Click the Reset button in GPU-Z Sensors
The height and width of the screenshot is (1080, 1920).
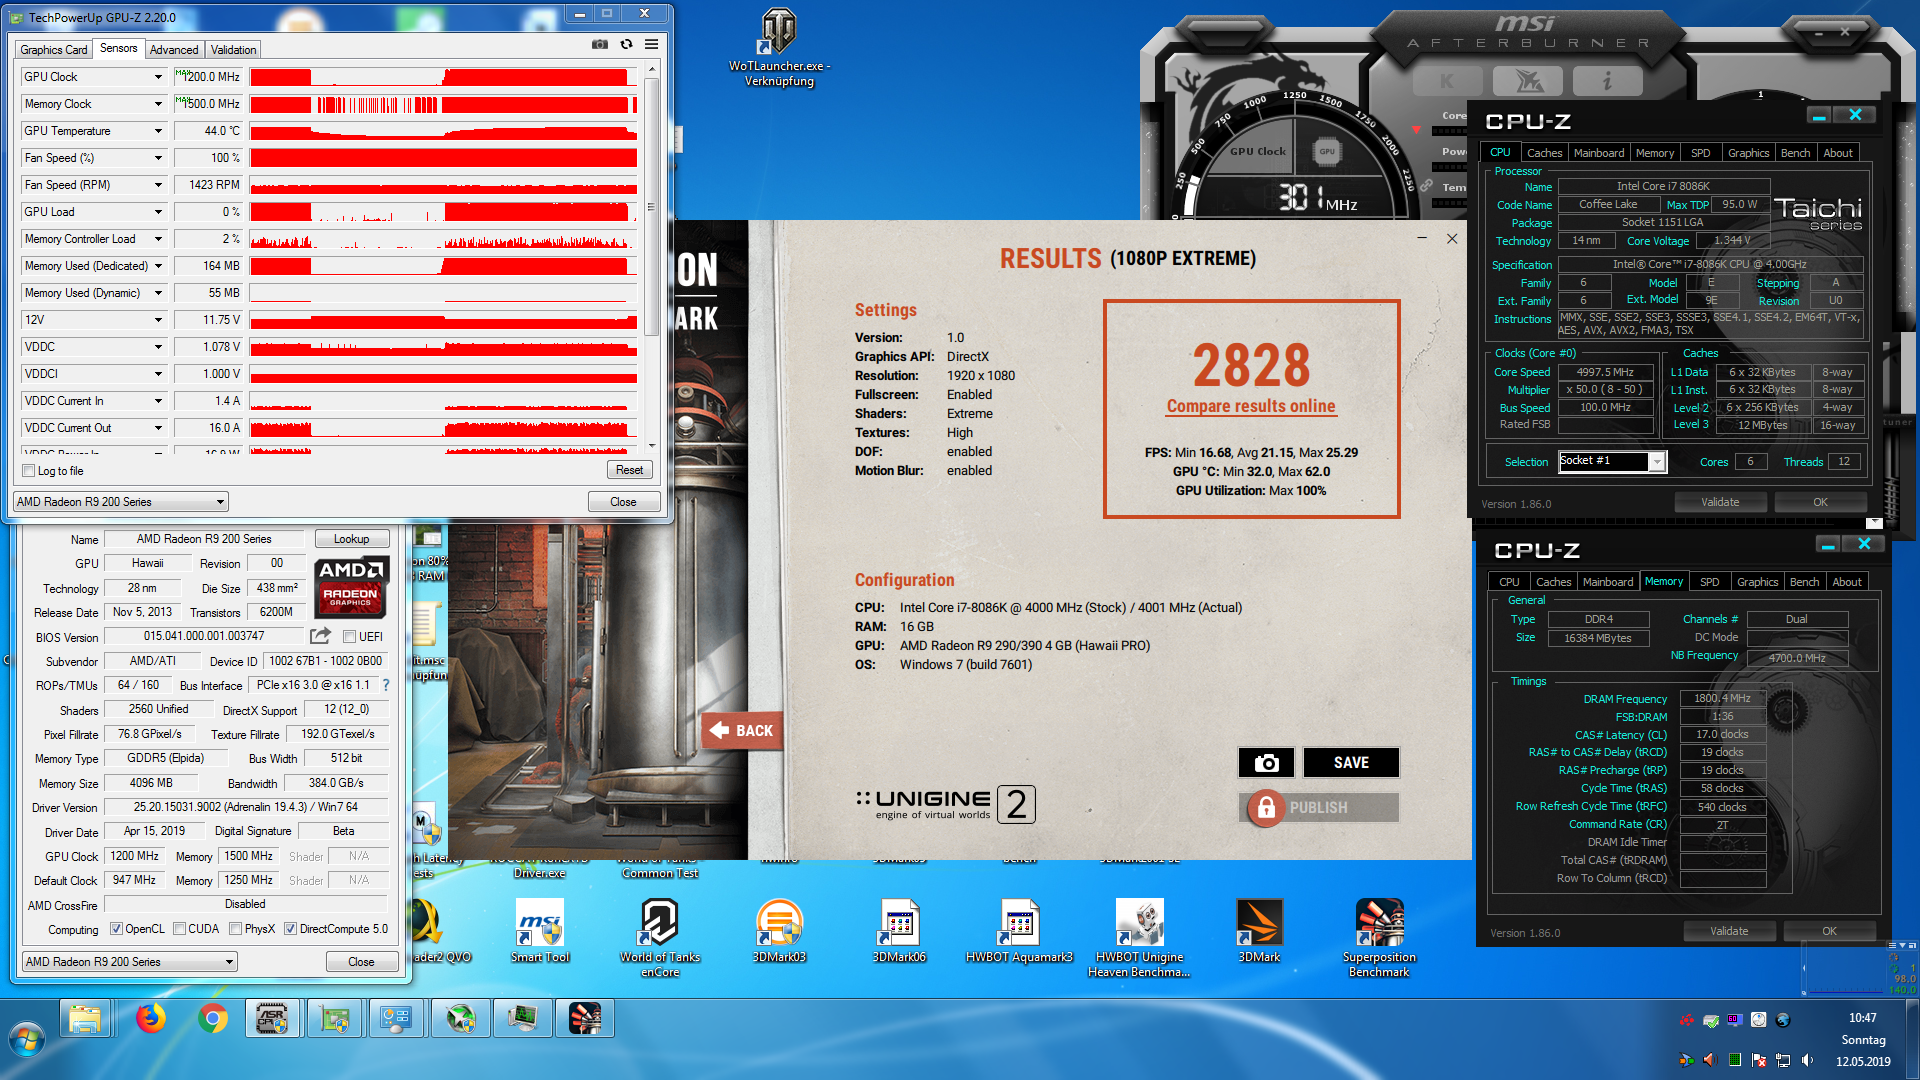coord(629,470)
